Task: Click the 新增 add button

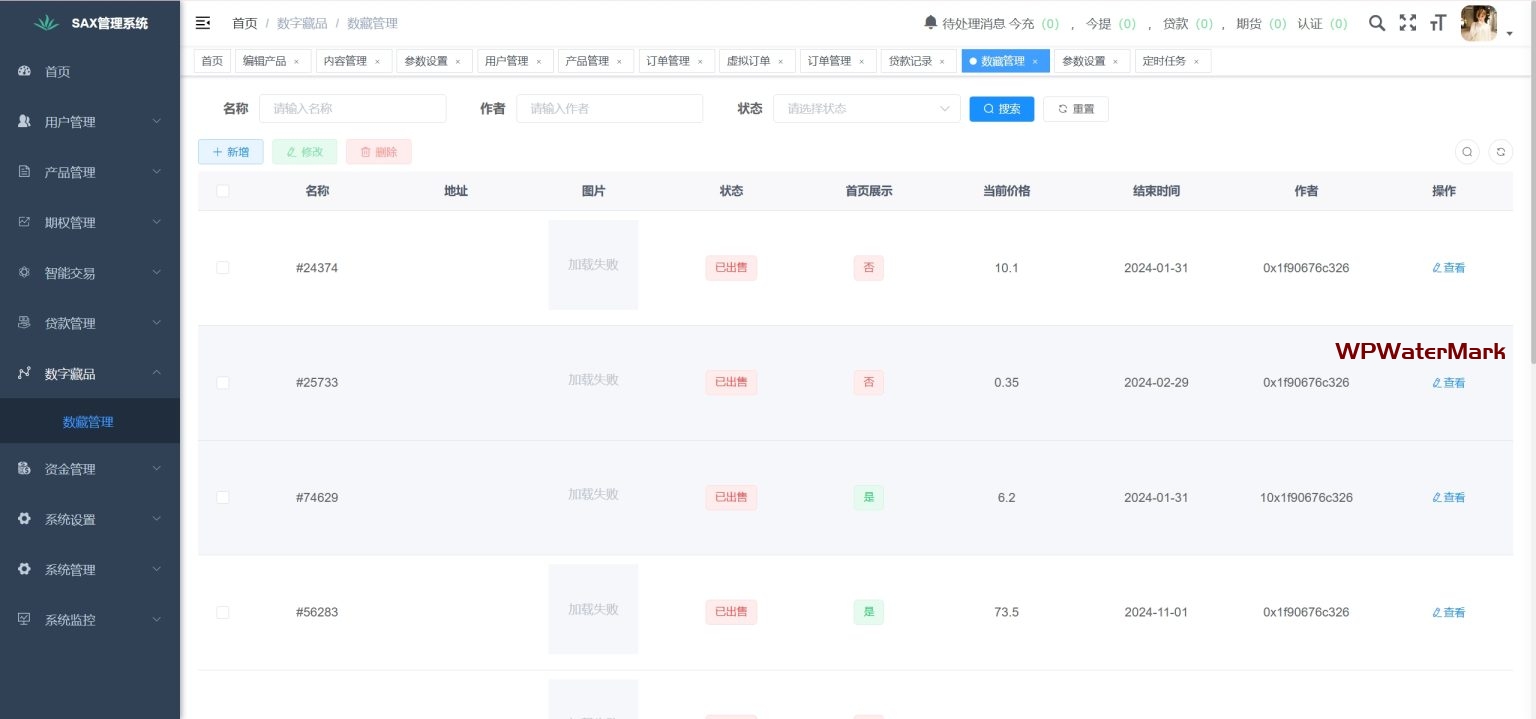Action: pyautogui.click(x=231, y=152)
